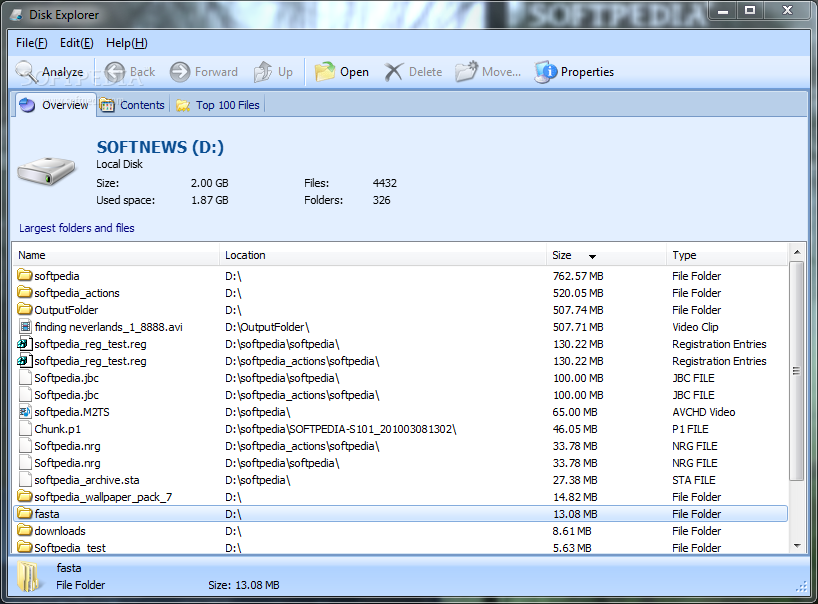Image resolution: width=818 pixels, height=604 pixels.
Task: Click the Forward arrow icon
Action: (x=180, y=72)
